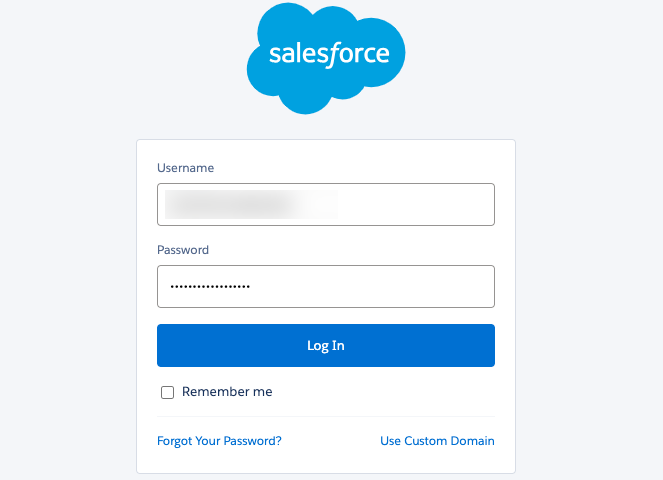Screen dimensions: 663x480
Task: Click the blue Log In button
Action: (326, 346)
